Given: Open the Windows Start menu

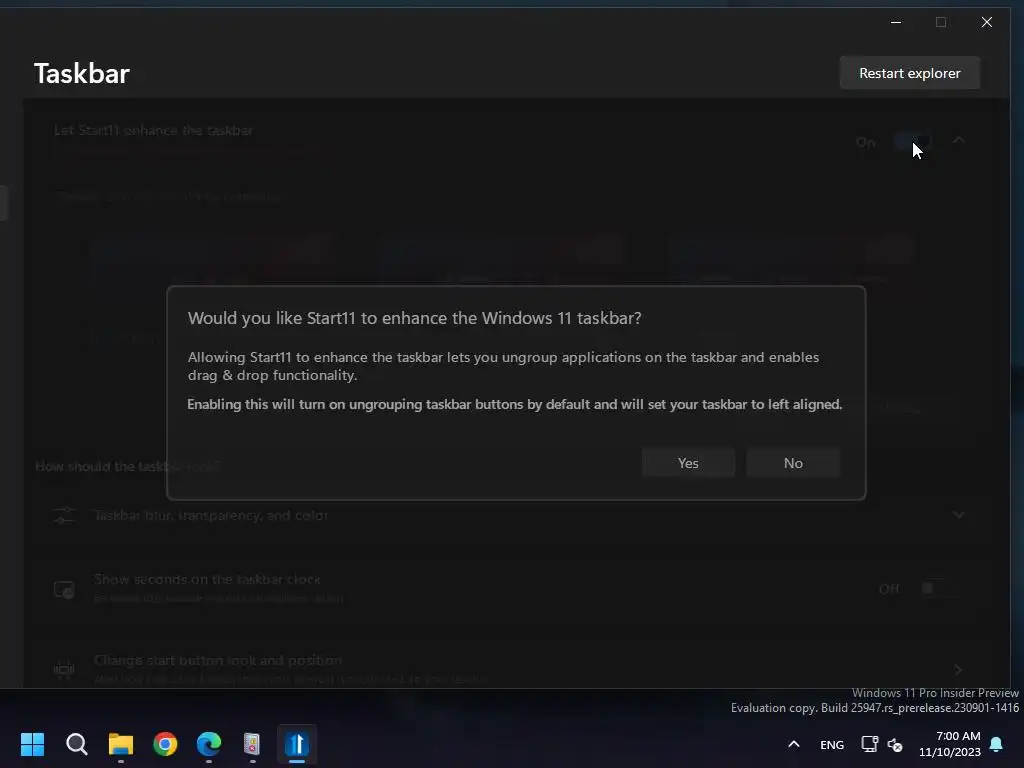Looking at the screenshot, I should pos(32,744).
